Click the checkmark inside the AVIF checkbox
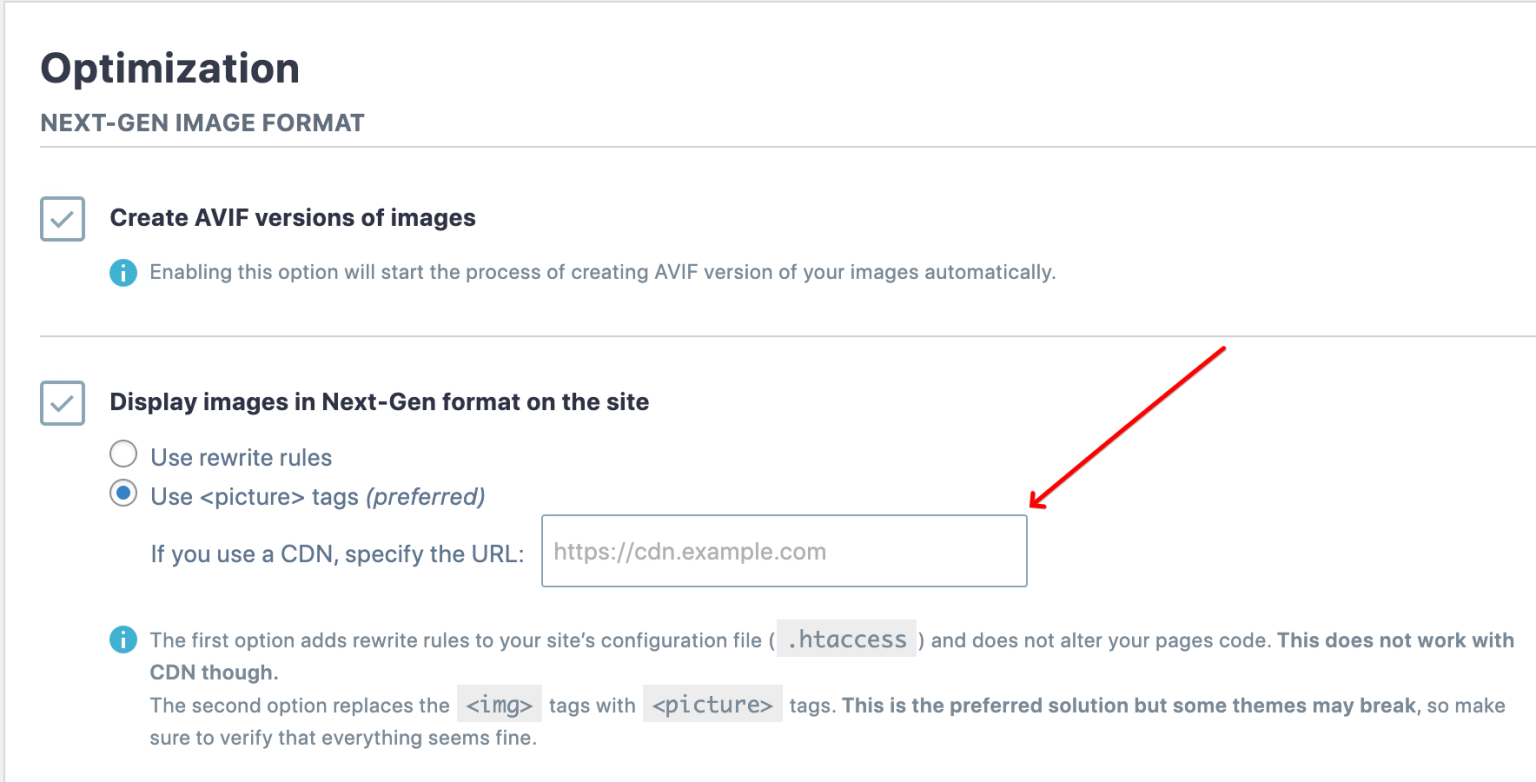This screenshot has height=782, width=1536. pyautogui.click(x=61, y=219)
